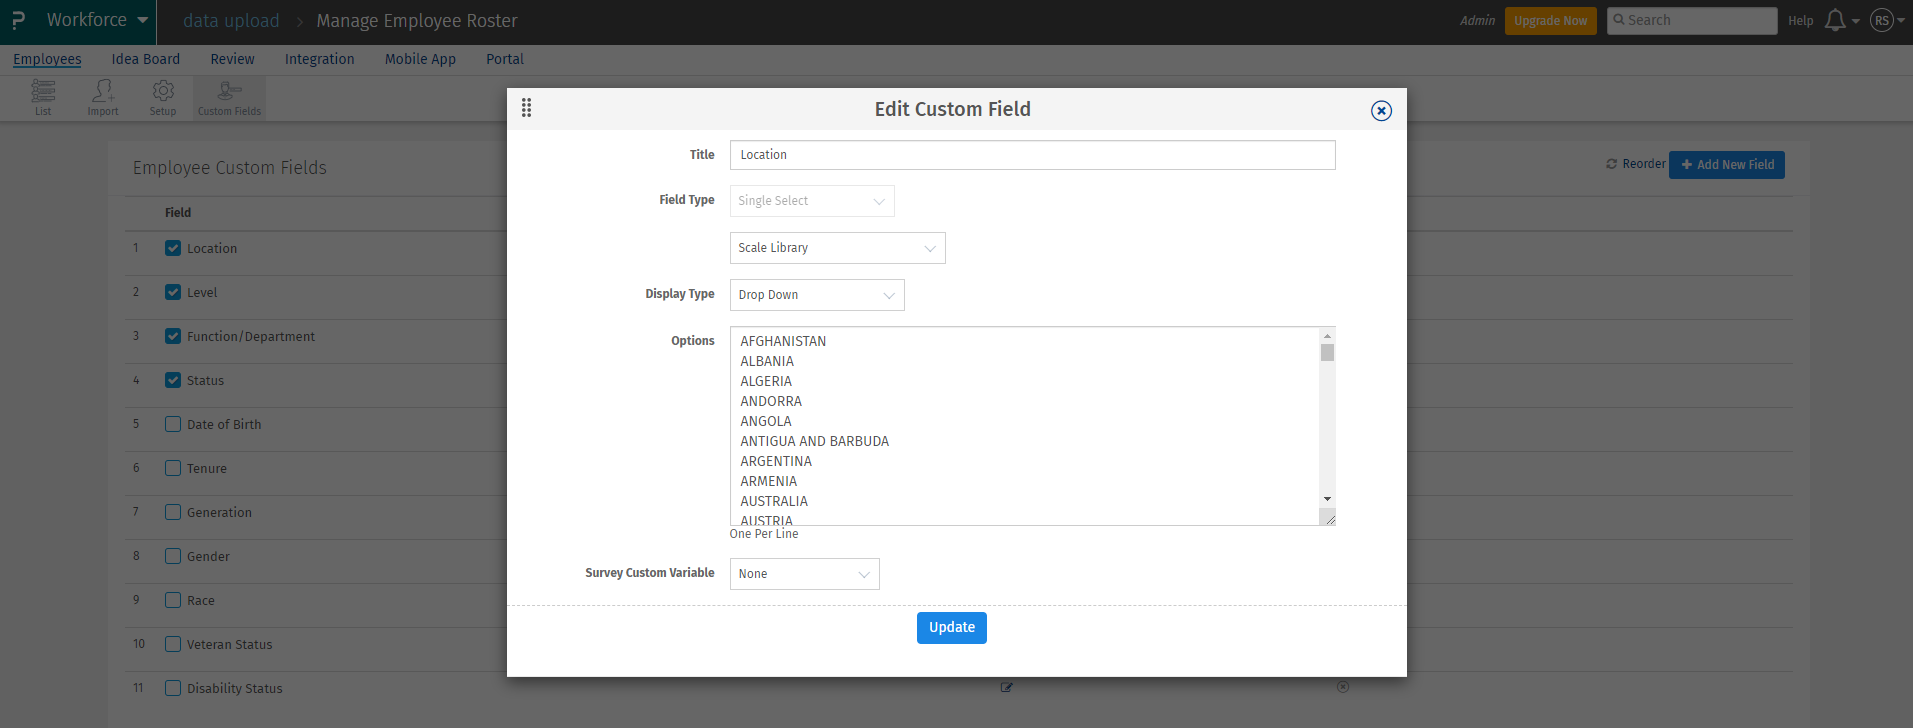Open the Integration menu tab
The width and height of the screenshot is (1913, 728).
click(x=319, y=59)
